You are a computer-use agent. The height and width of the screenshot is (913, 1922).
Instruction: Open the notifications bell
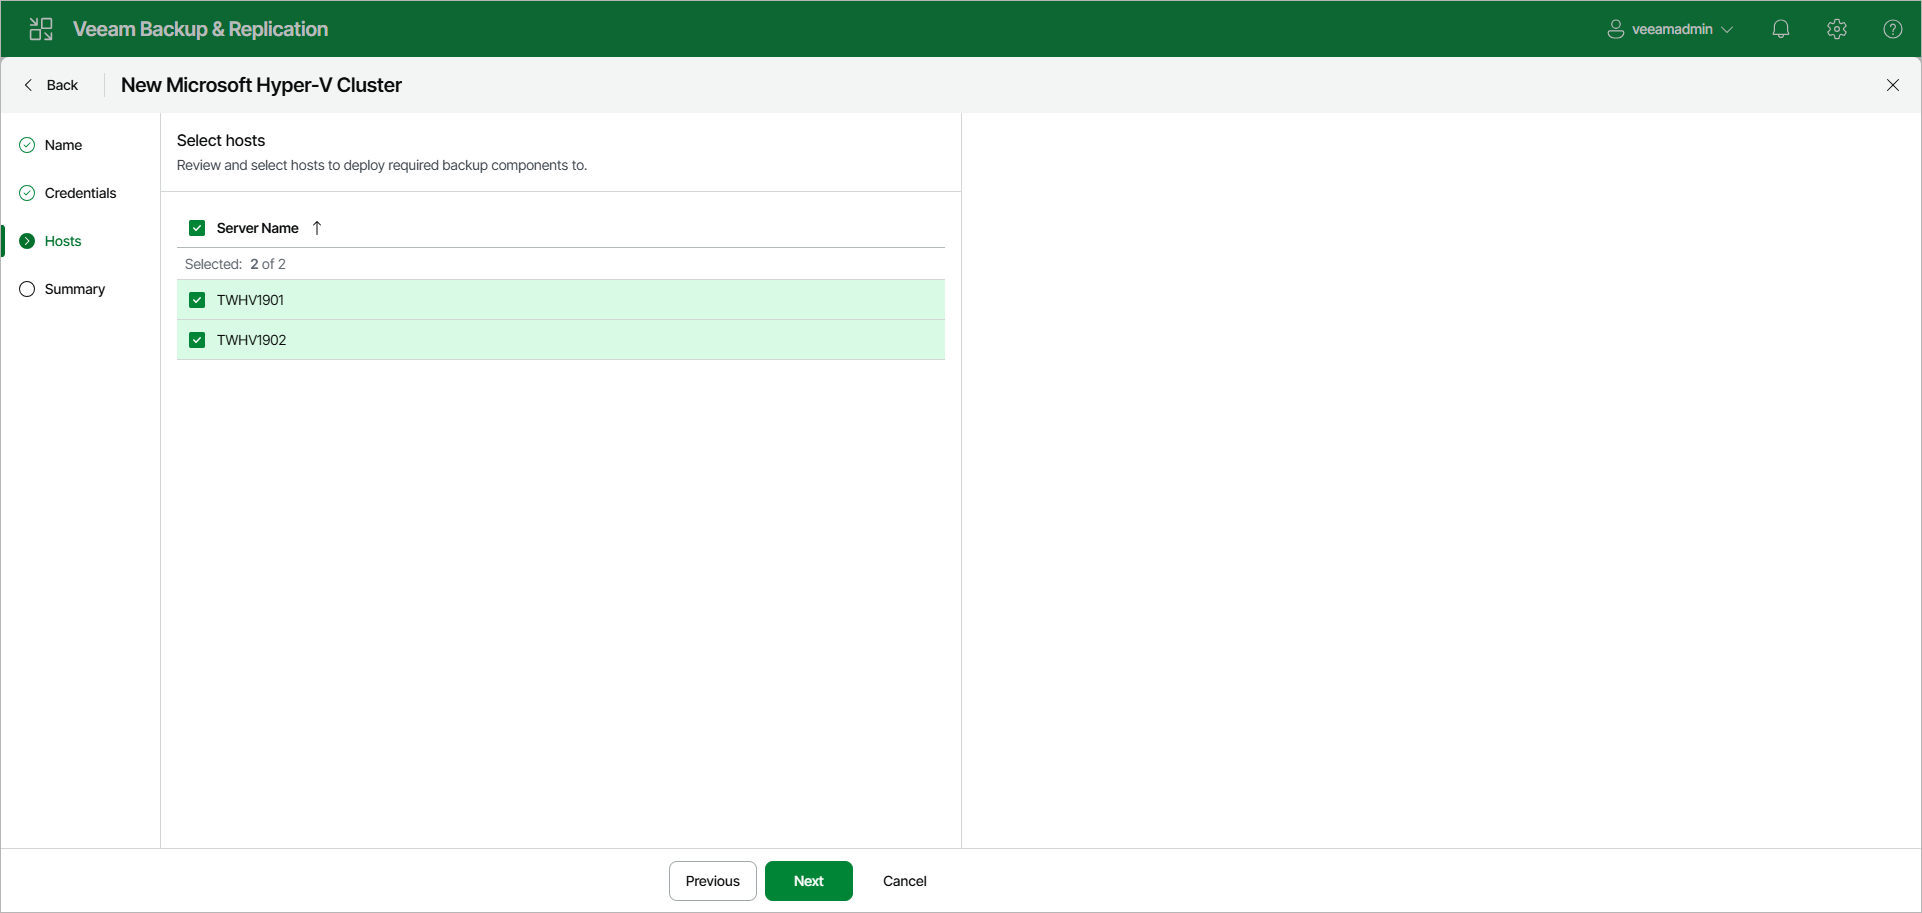click(1781, 29)
